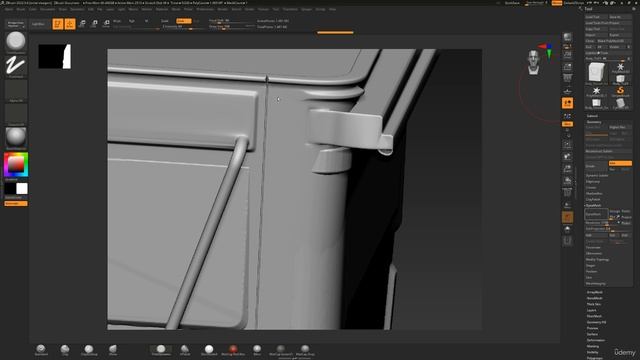Apply the red wax material on bottom shelf
640x360 pixels.
tap(233, 350)
